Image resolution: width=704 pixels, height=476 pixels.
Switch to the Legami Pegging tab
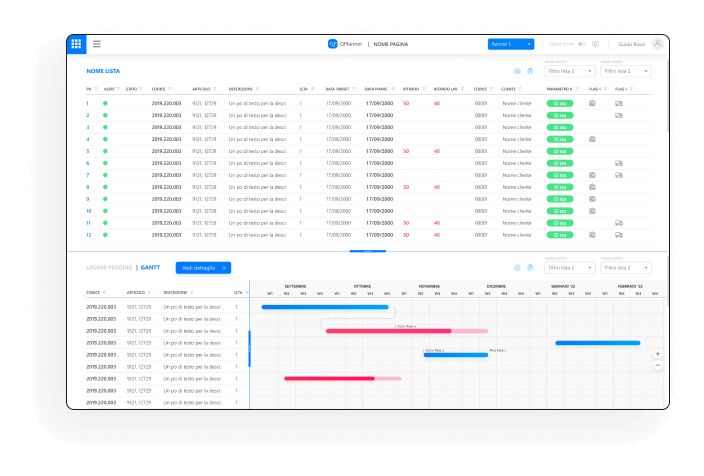[108, 268]
